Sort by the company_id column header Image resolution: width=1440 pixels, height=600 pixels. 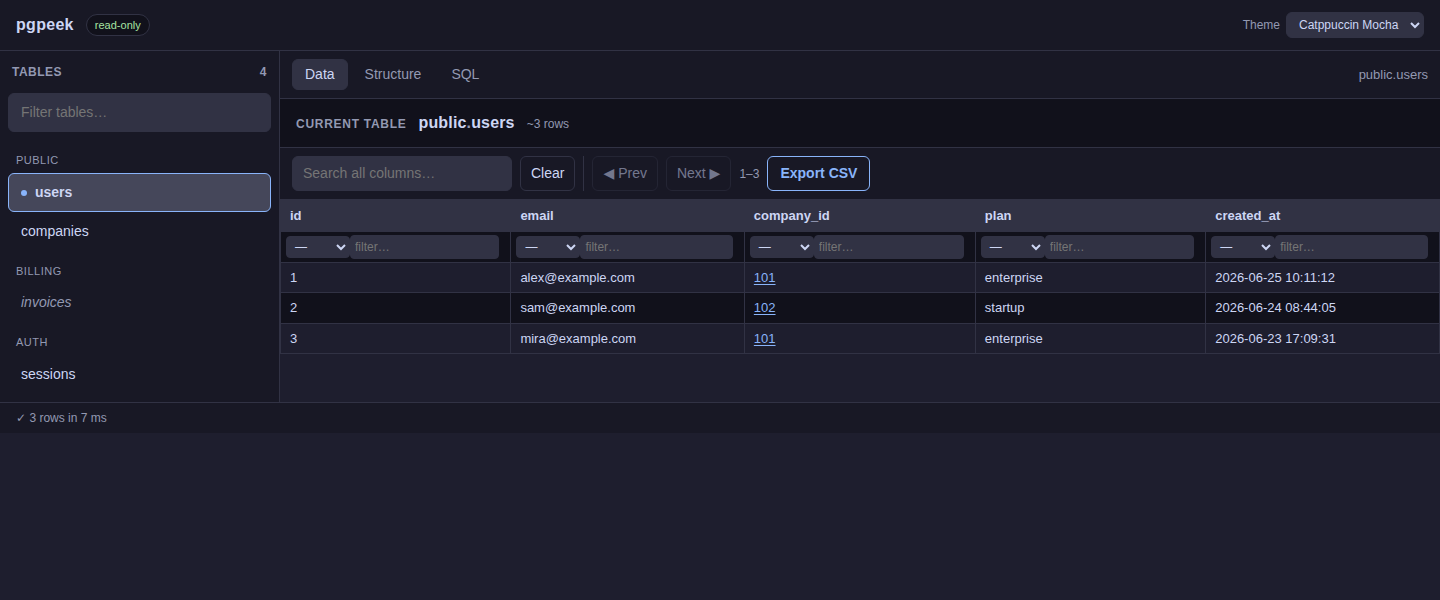[x=859, y=215]
